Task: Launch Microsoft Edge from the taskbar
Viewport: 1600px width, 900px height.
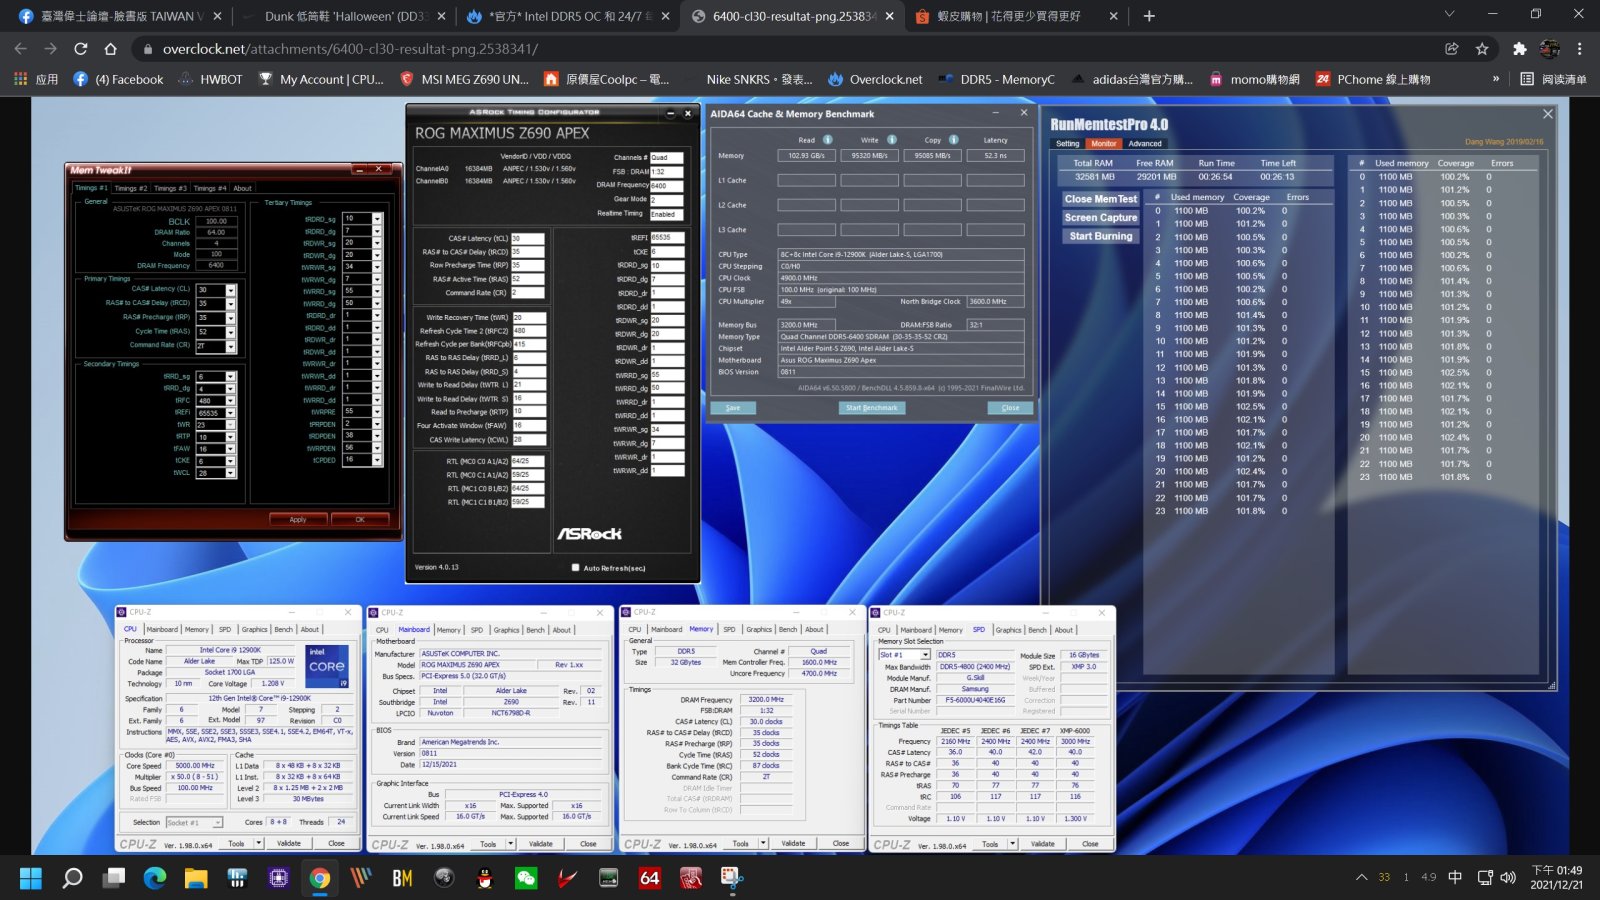Action: pyautogui.click(x=155, y=878)
